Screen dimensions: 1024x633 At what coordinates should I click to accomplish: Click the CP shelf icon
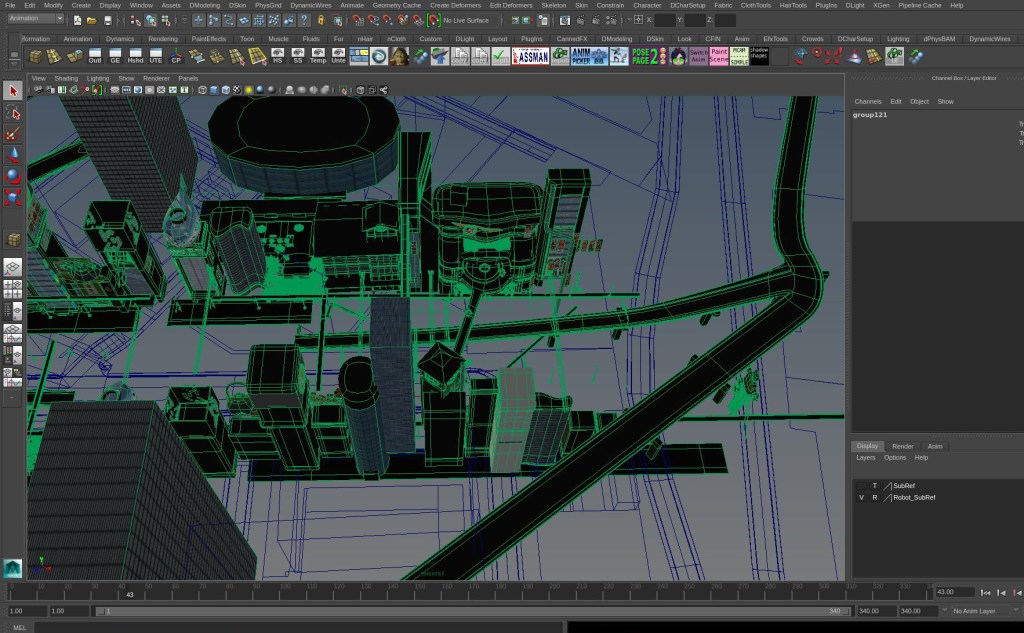(176, 56)
